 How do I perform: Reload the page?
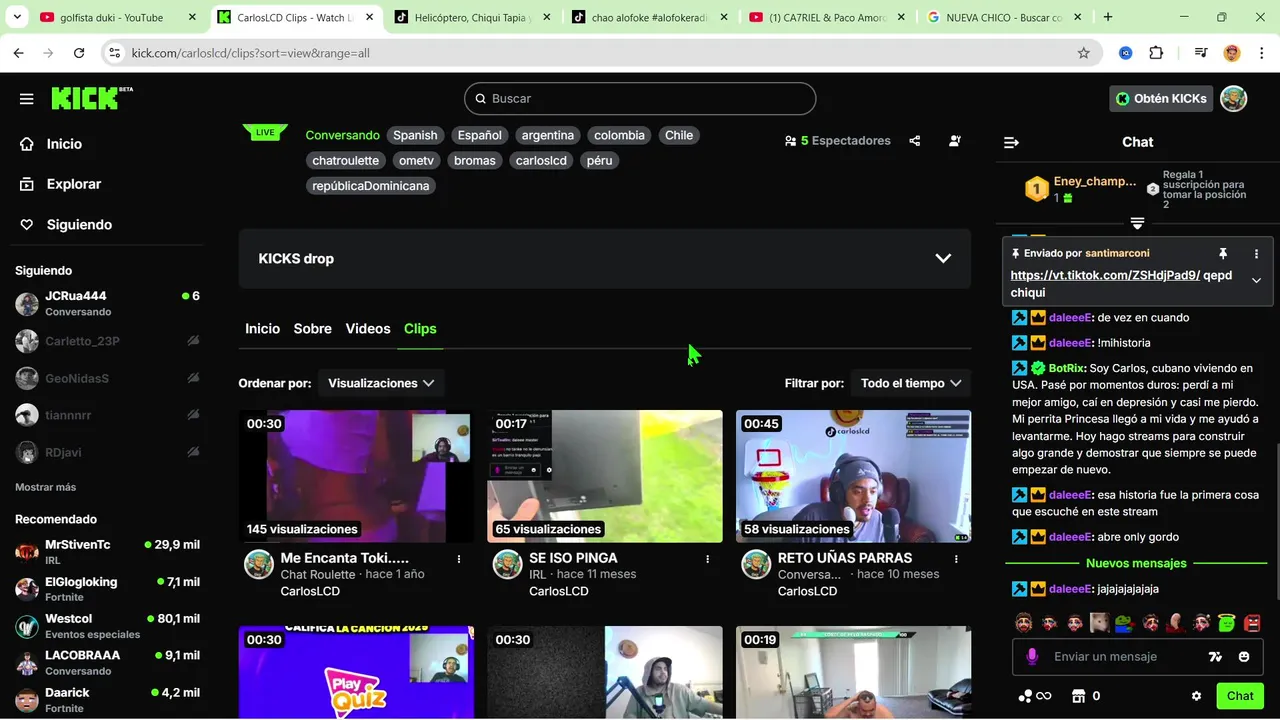[x=79, y=53]
